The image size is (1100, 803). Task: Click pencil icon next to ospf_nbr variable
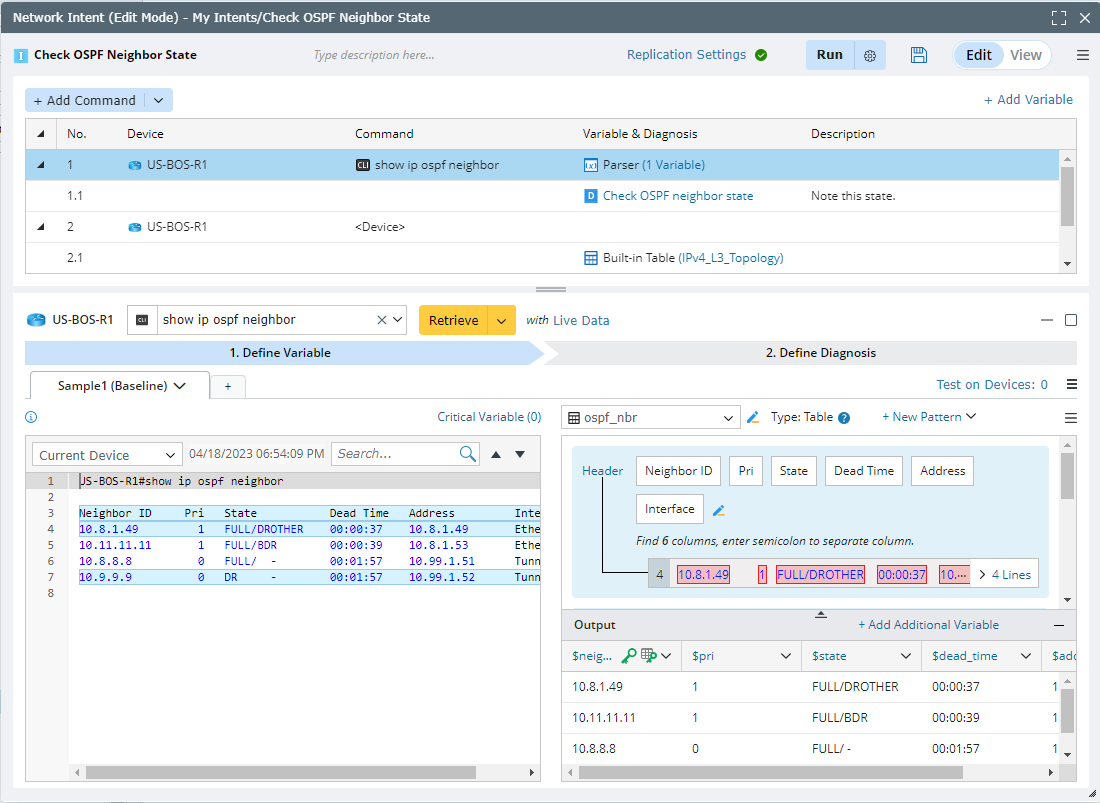click(x=753, y=417)
